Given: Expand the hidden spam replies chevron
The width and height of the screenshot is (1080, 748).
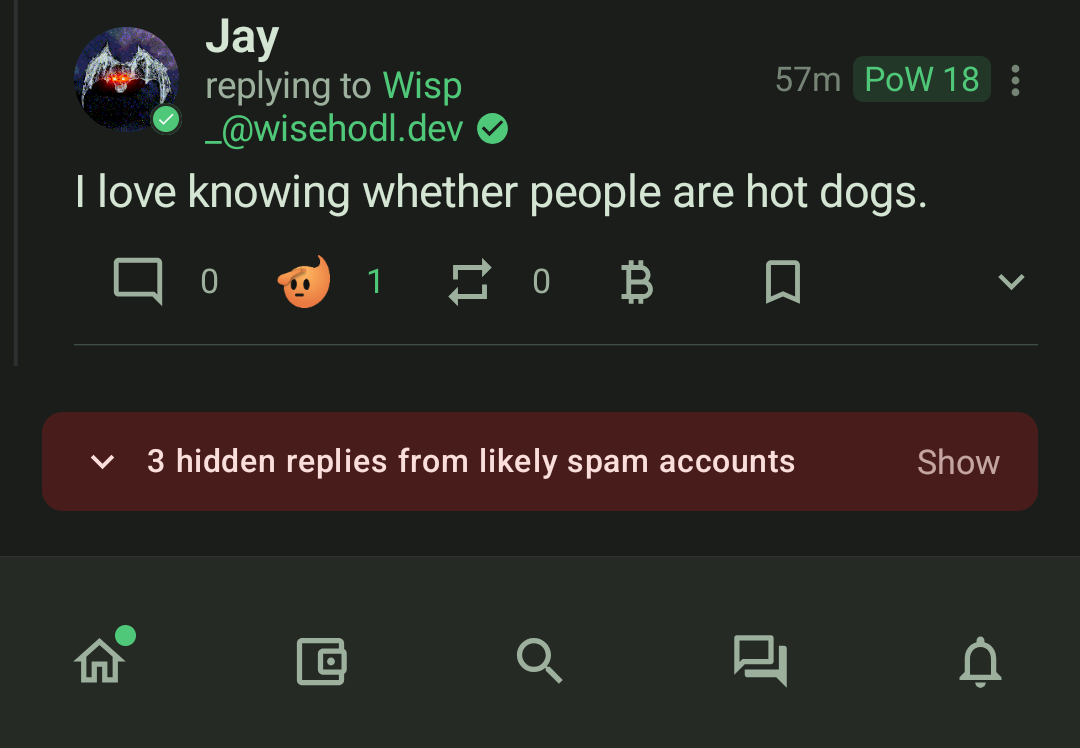Looking at the screenshot, I should click(x=103, y=461).
